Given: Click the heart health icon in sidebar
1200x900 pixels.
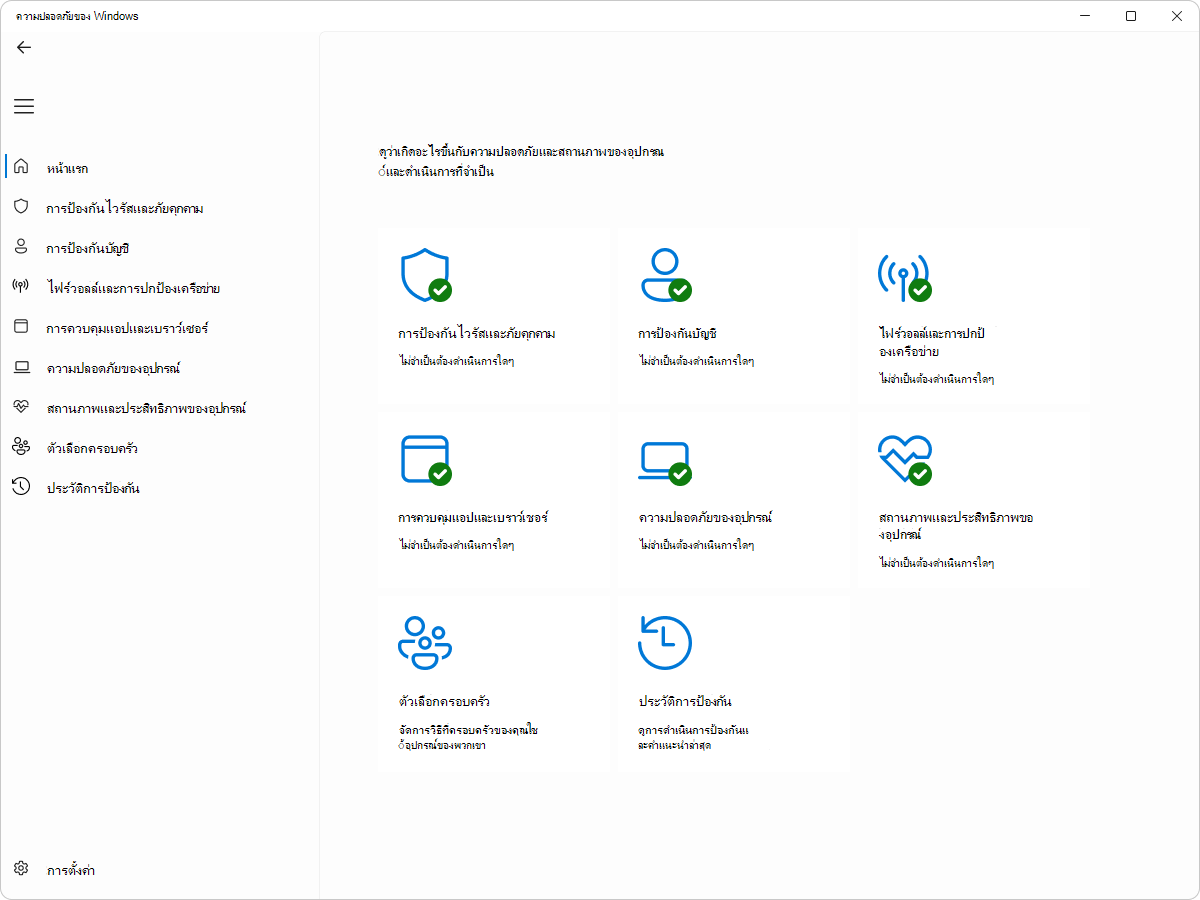Looking at the screenshot, I should tap(21, 407).
